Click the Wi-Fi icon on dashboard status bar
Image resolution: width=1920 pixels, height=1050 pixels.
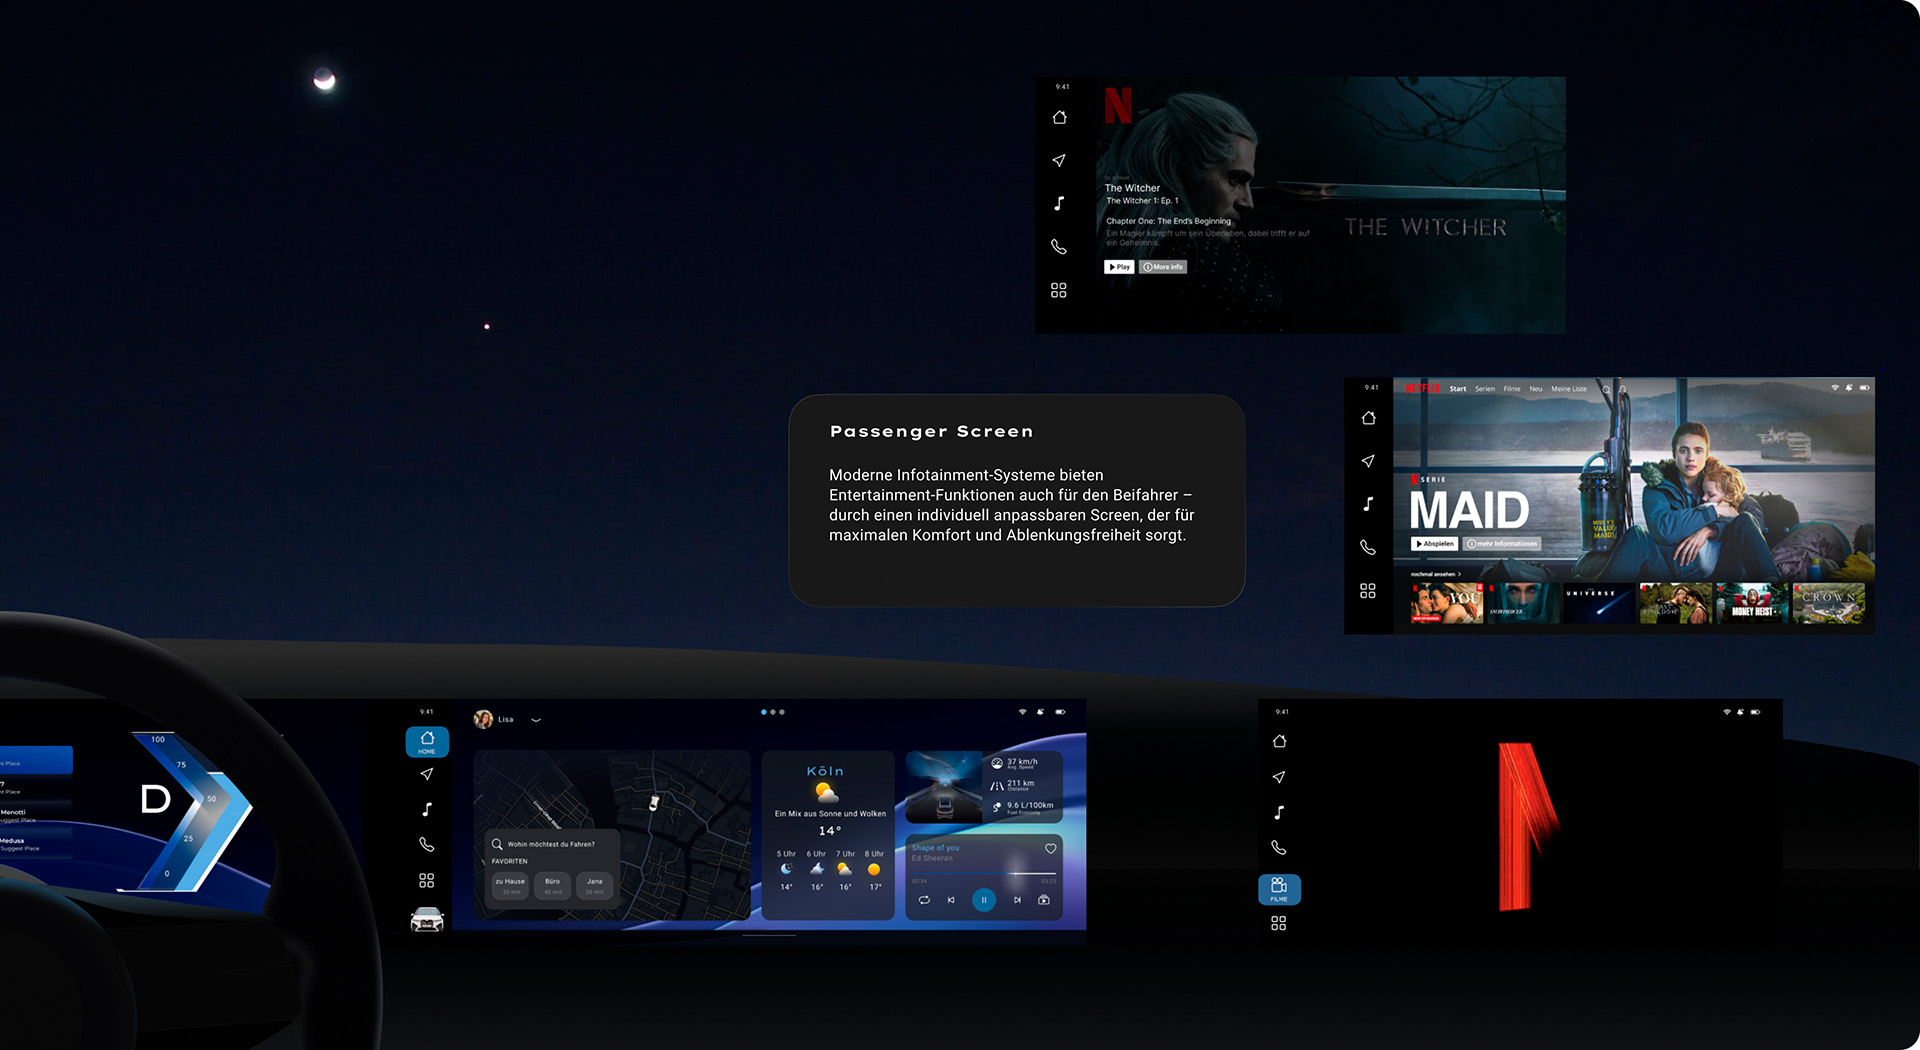1022,712
